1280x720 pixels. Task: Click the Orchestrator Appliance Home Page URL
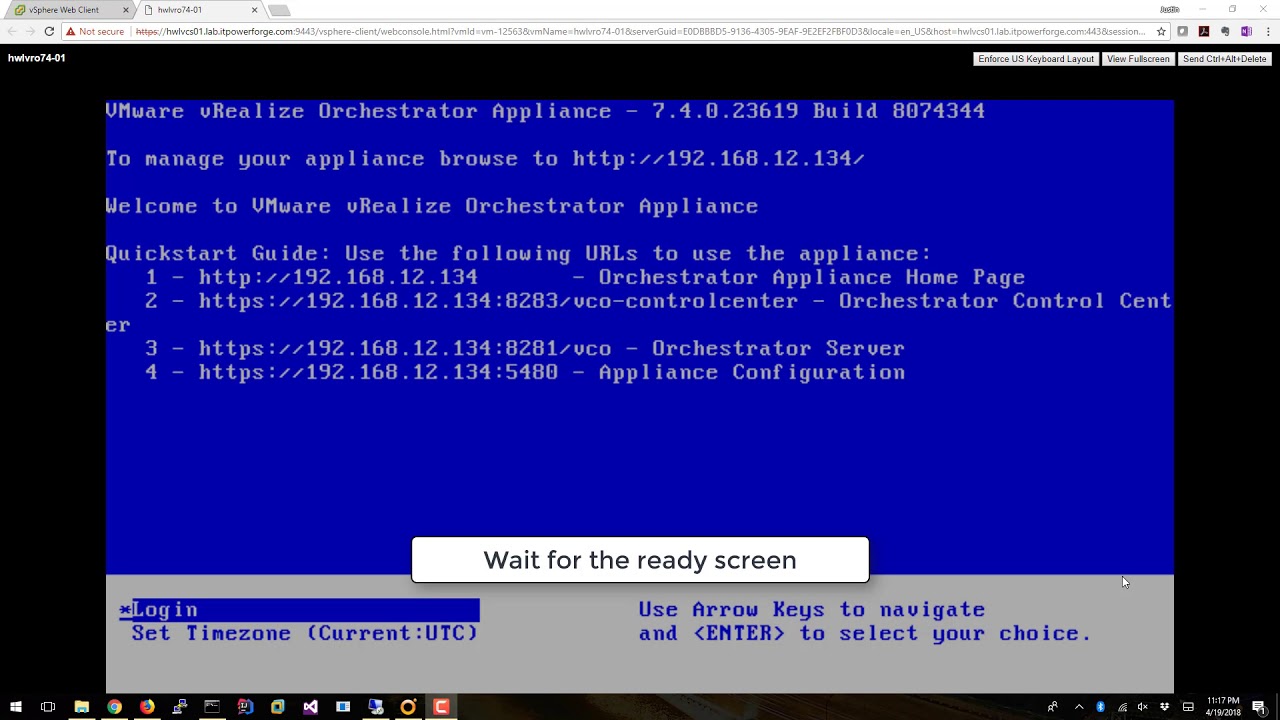pyautogui.click(x=338, y=278)
